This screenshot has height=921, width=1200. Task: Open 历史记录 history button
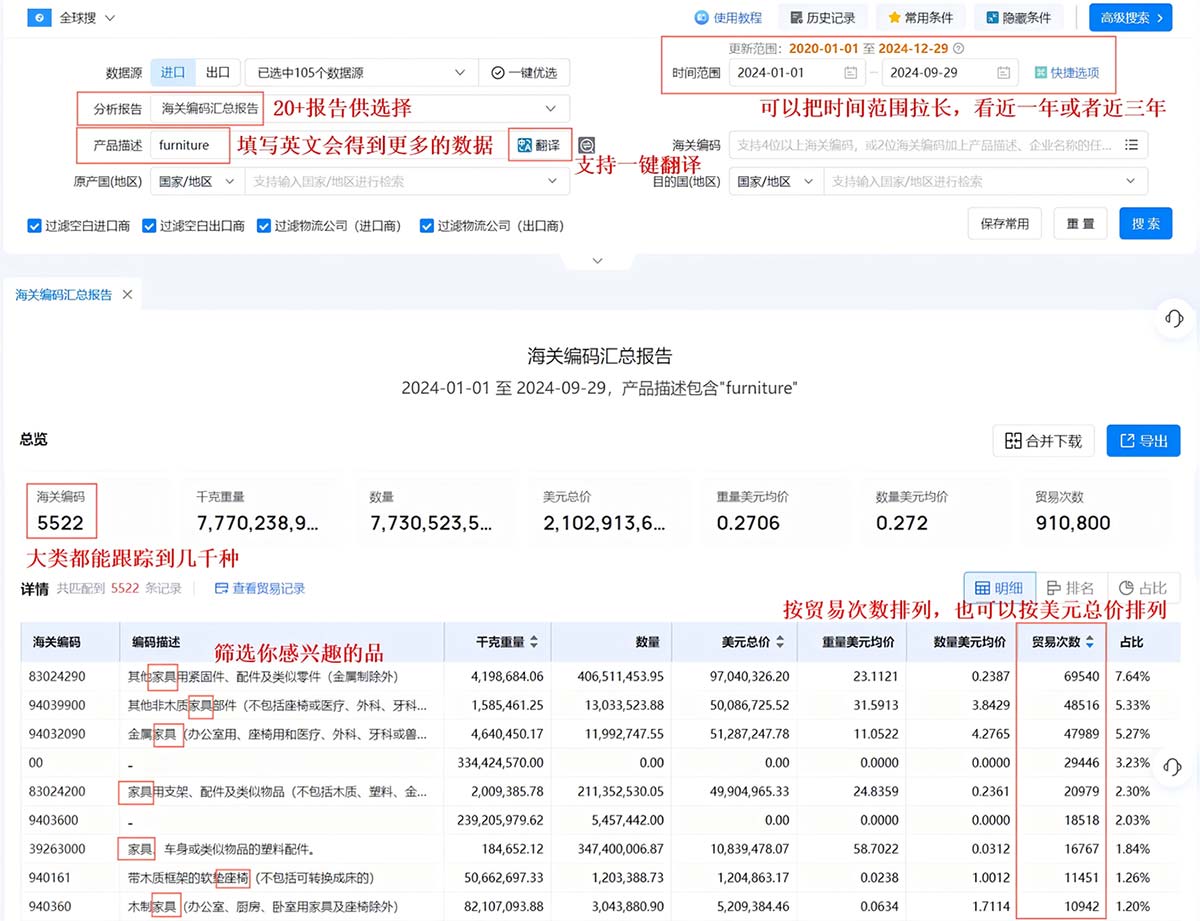point(822,18)
